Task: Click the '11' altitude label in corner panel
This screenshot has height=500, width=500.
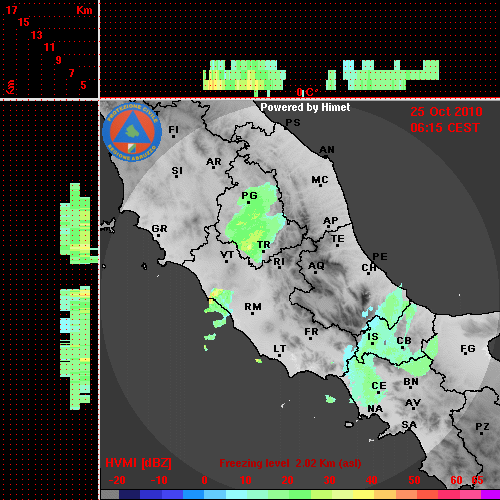Action: pyautogui.click(x=49, y=47)
